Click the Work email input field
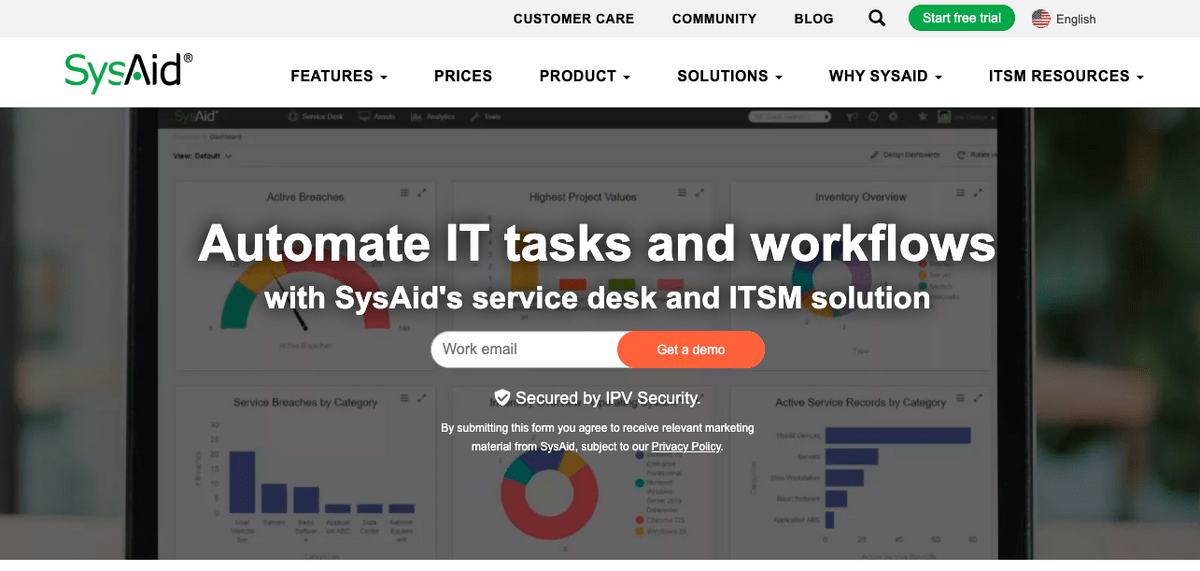Screen dimensions: 1200x571 pyautogui.click(x=526, y=349)
